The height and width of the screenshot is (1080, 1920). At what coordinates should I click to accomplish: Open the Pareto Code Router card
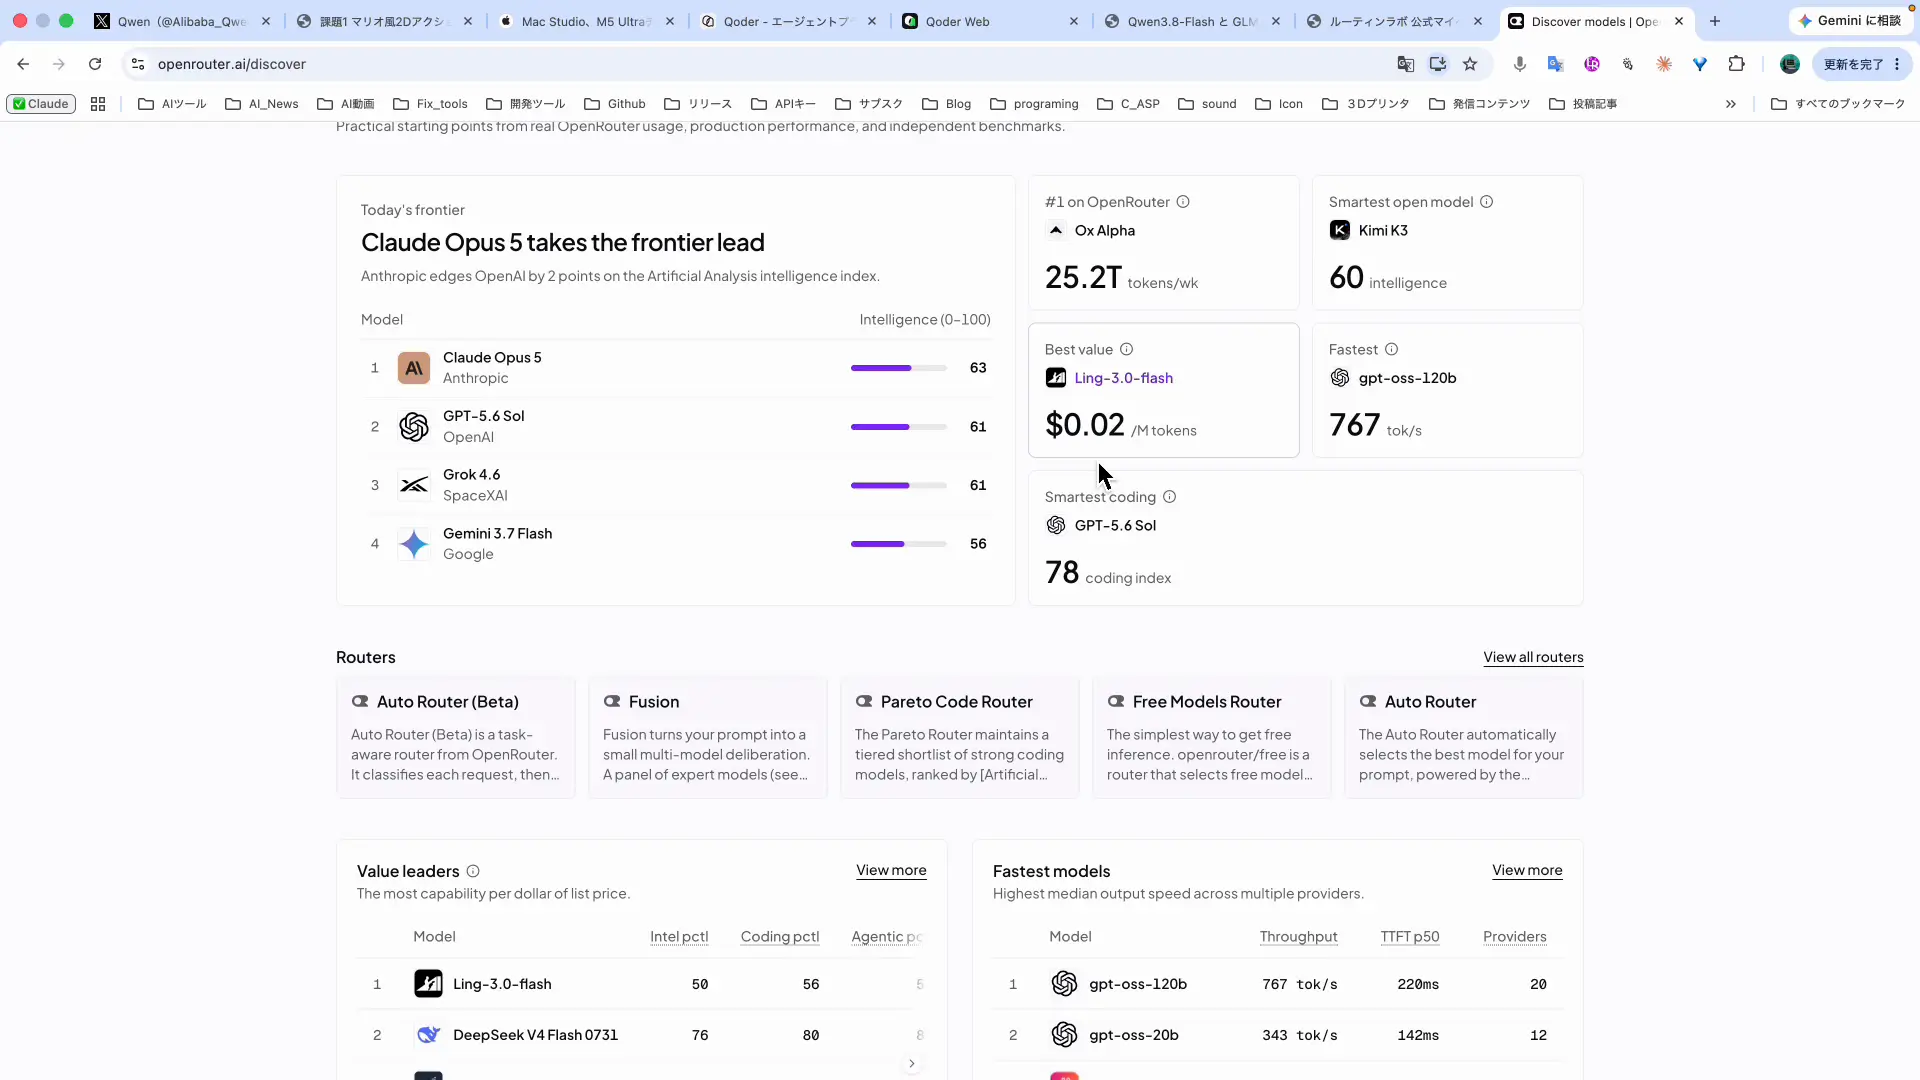[x=960, y=738]
